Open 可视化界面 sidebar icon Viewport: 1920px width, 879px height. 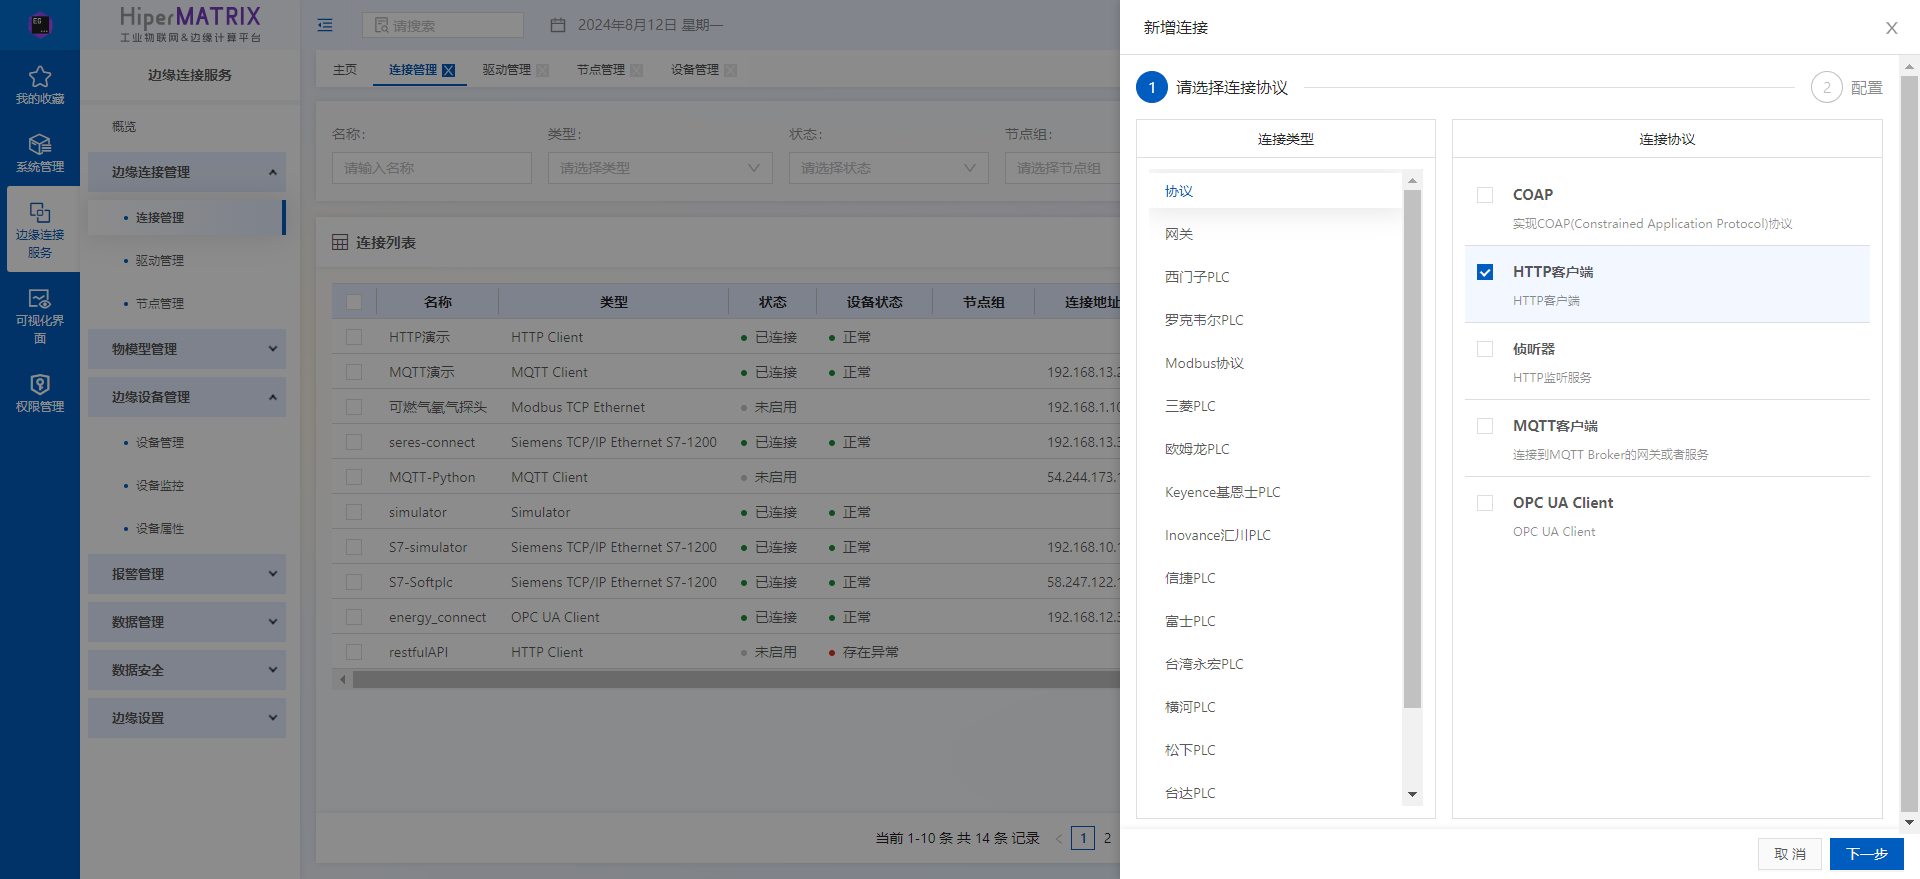(x=40, y=298)
